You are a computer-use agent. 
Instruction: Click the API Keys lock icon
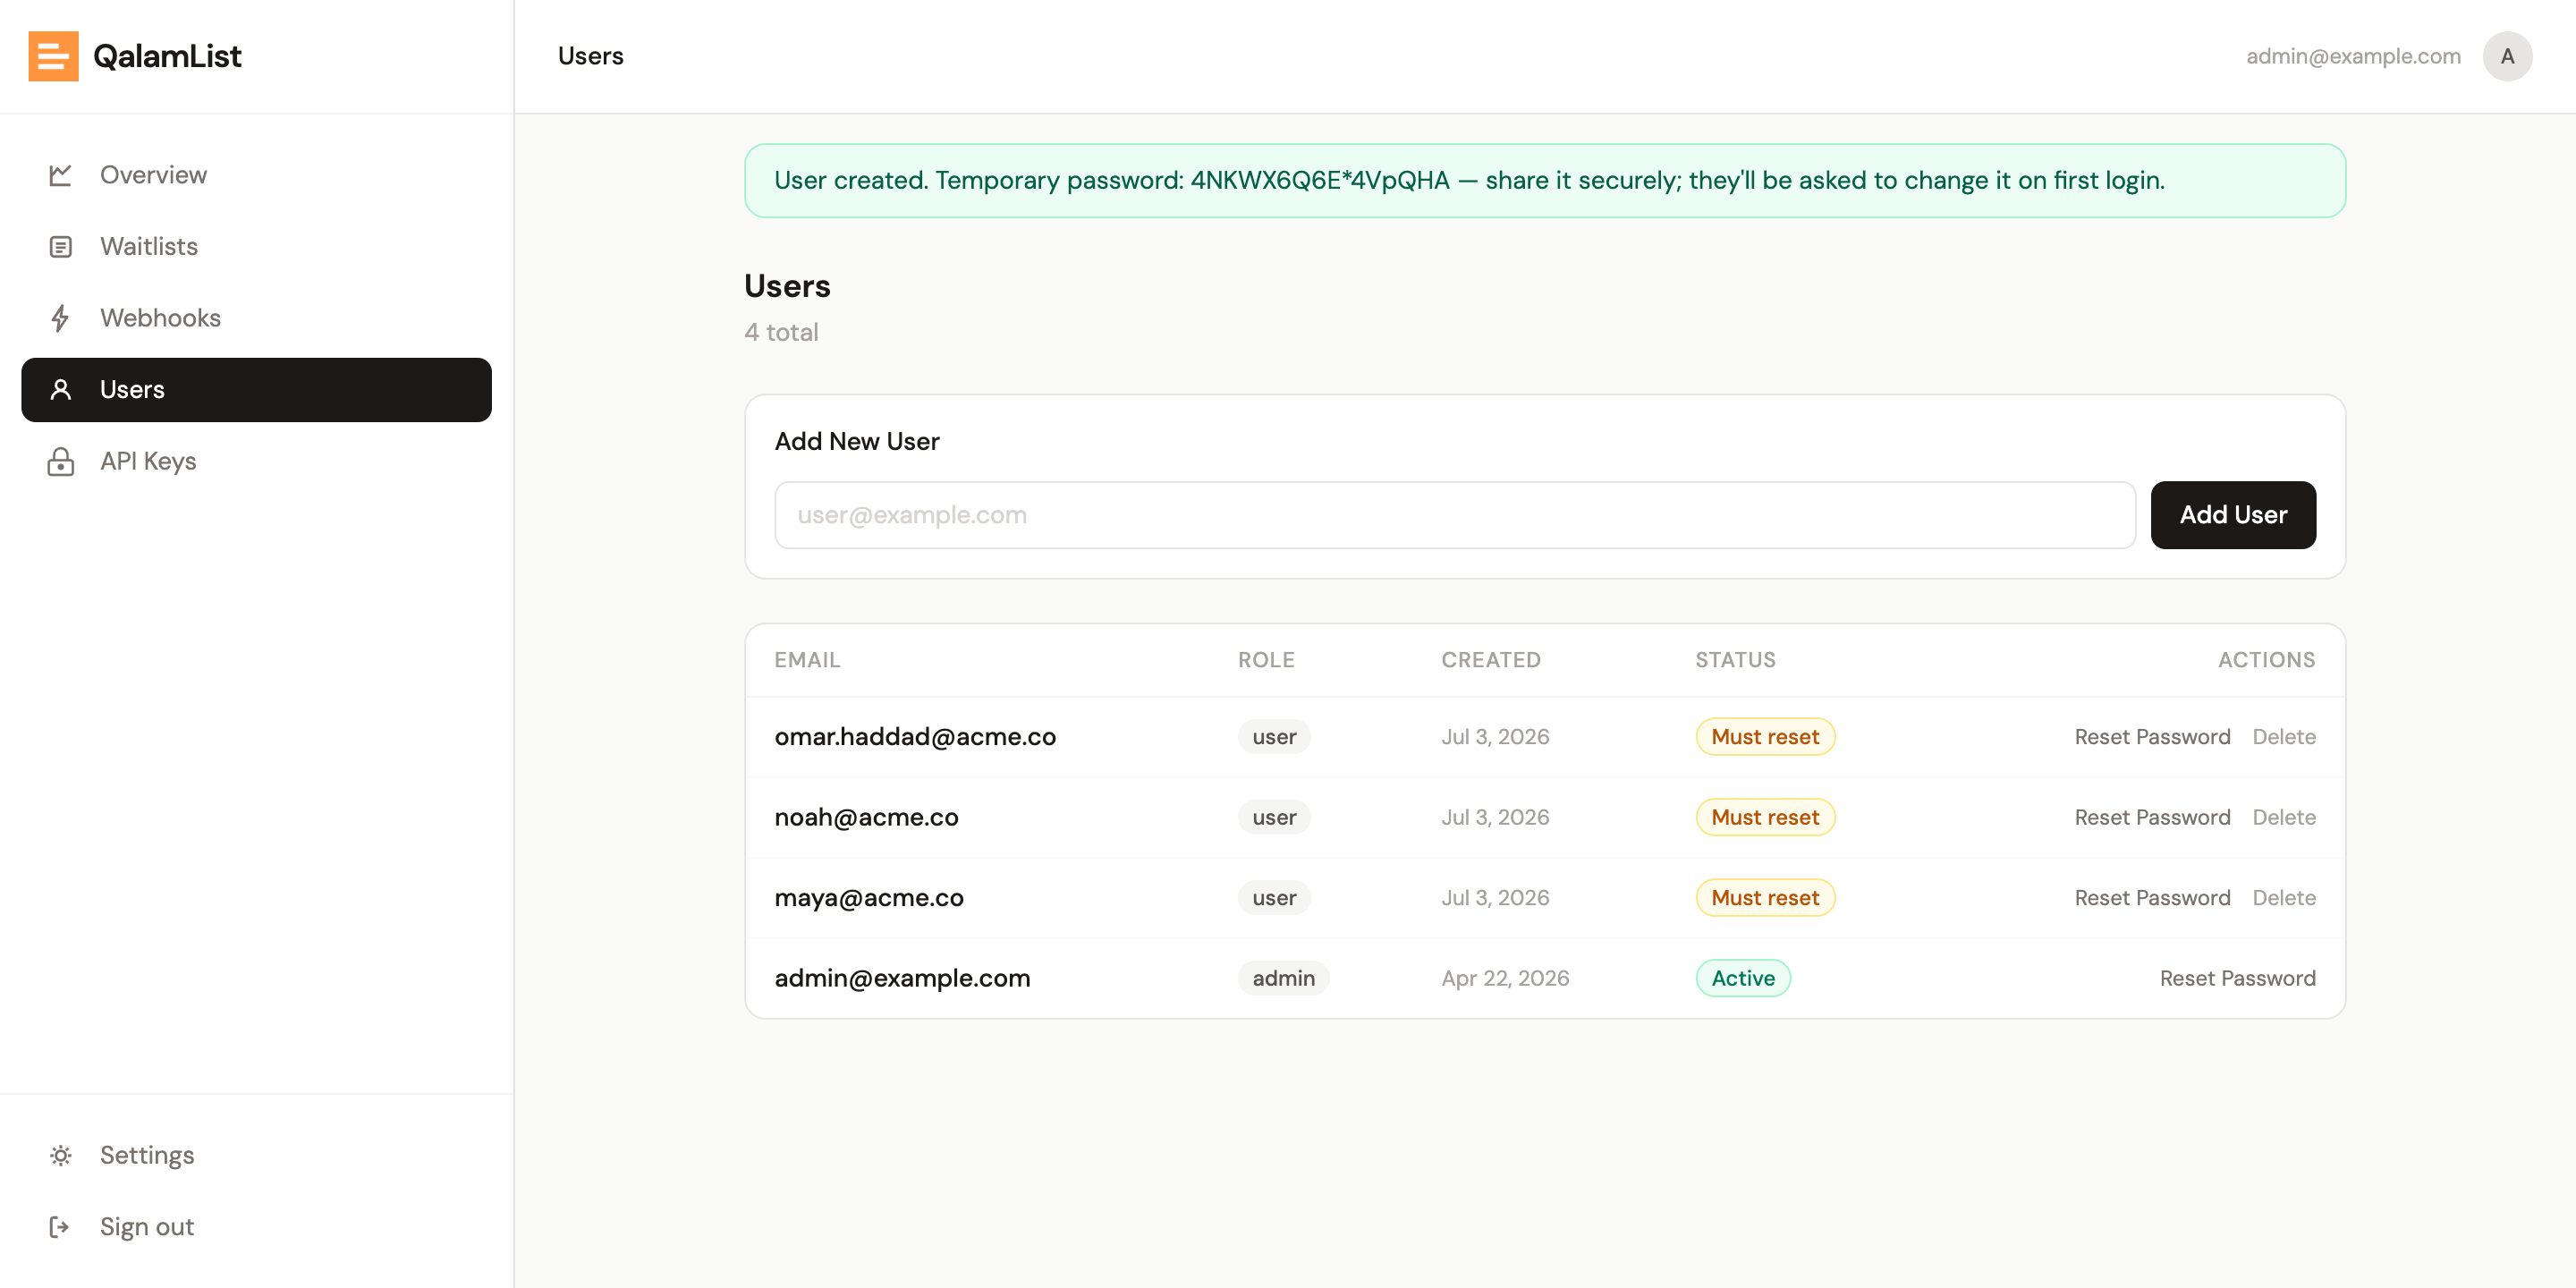(x=61, y=461)
